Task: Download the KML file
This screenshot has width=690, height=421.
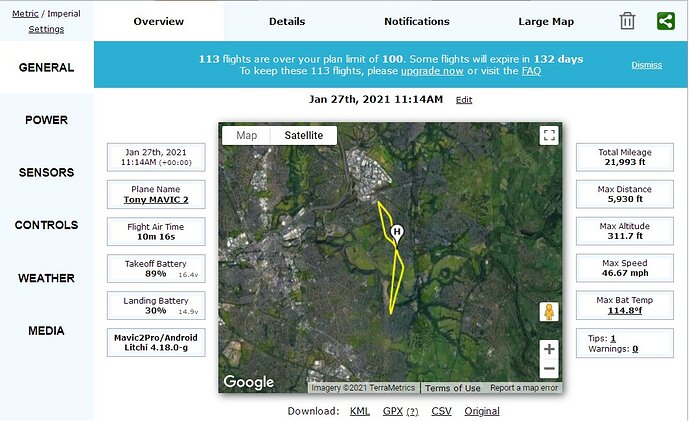Action: pyautogui.click(x=360, y=411)
